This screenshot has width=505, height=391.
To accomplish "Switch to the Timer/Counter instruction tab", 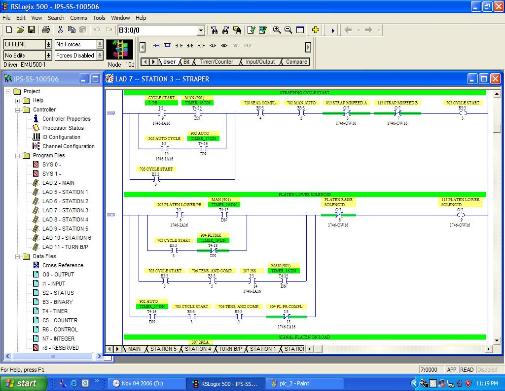I will click(x=216, y=62).
